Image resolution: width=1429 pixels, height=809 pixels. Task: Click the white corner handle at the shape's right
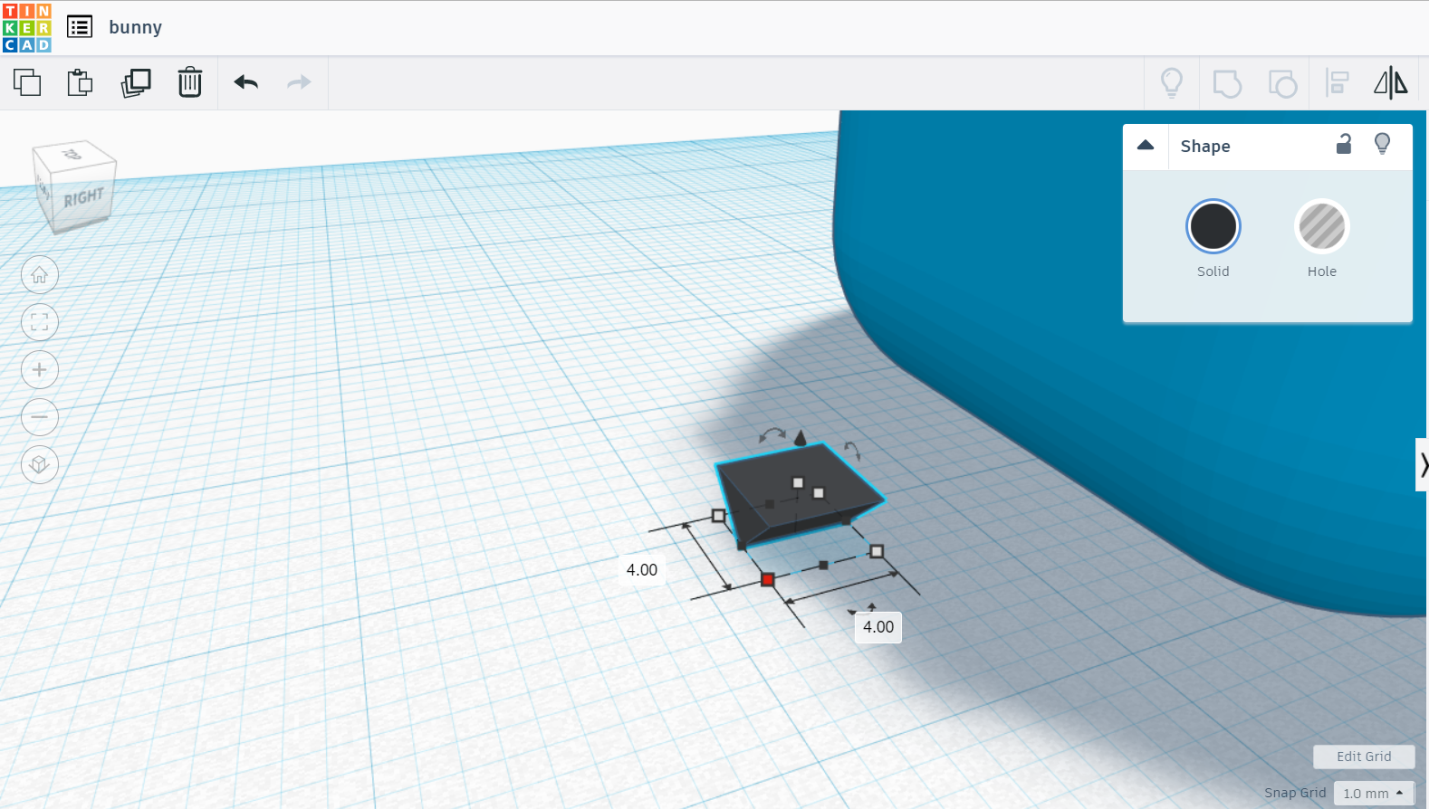point(877,551)
